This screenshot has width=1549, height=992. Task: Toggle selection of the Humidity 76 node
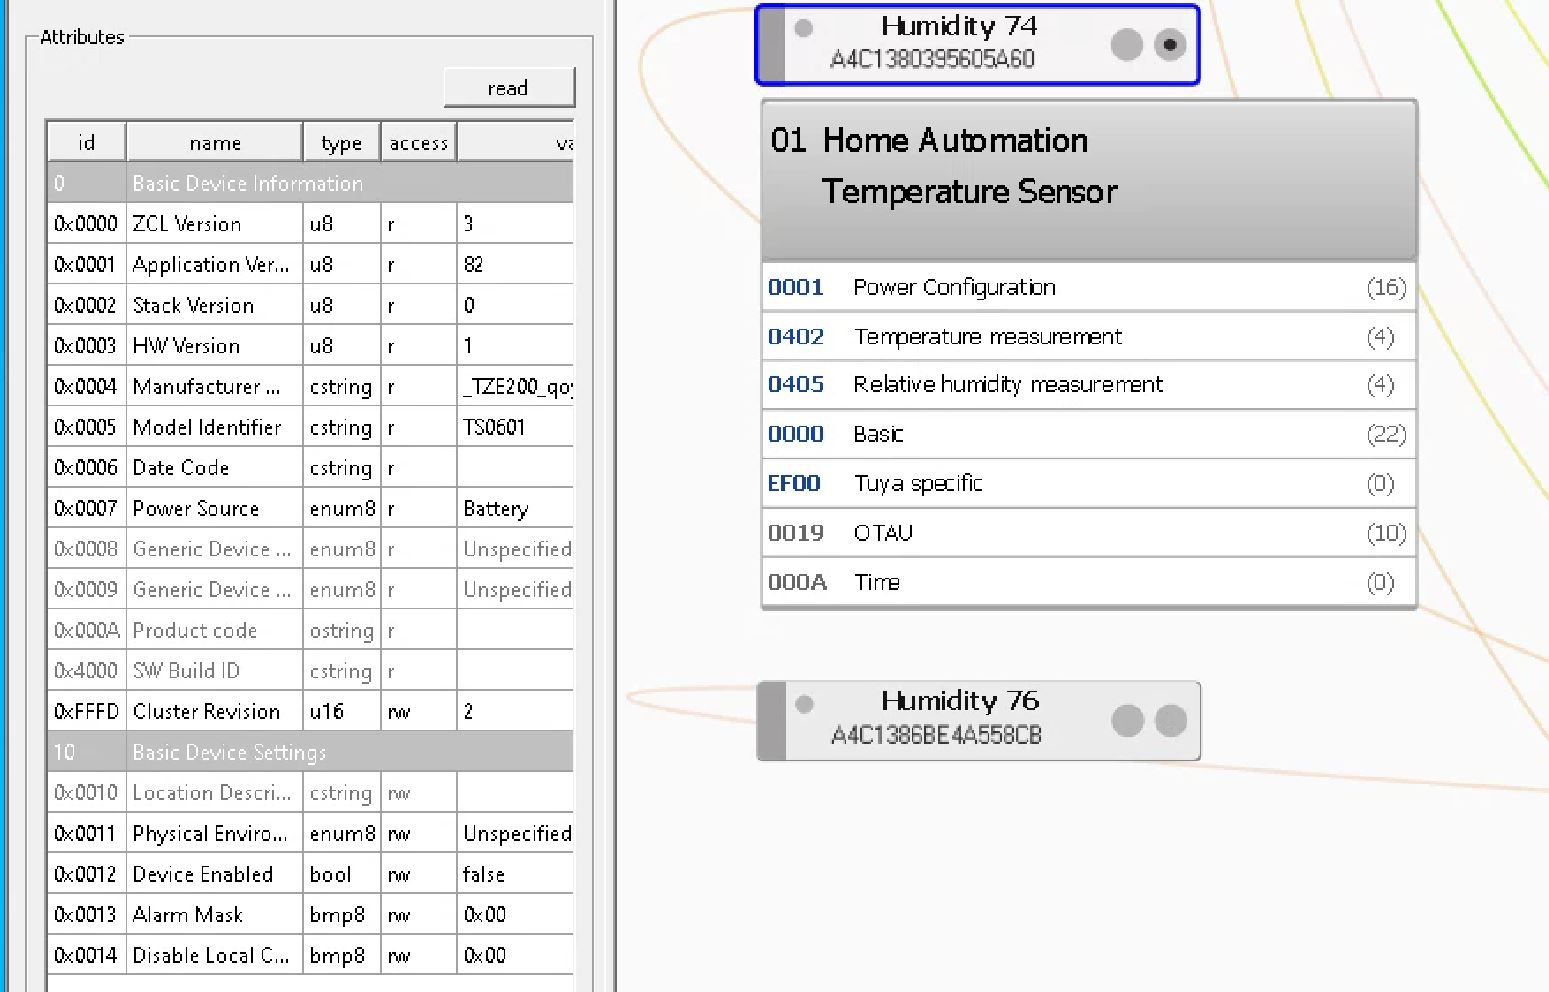point(960,720)
